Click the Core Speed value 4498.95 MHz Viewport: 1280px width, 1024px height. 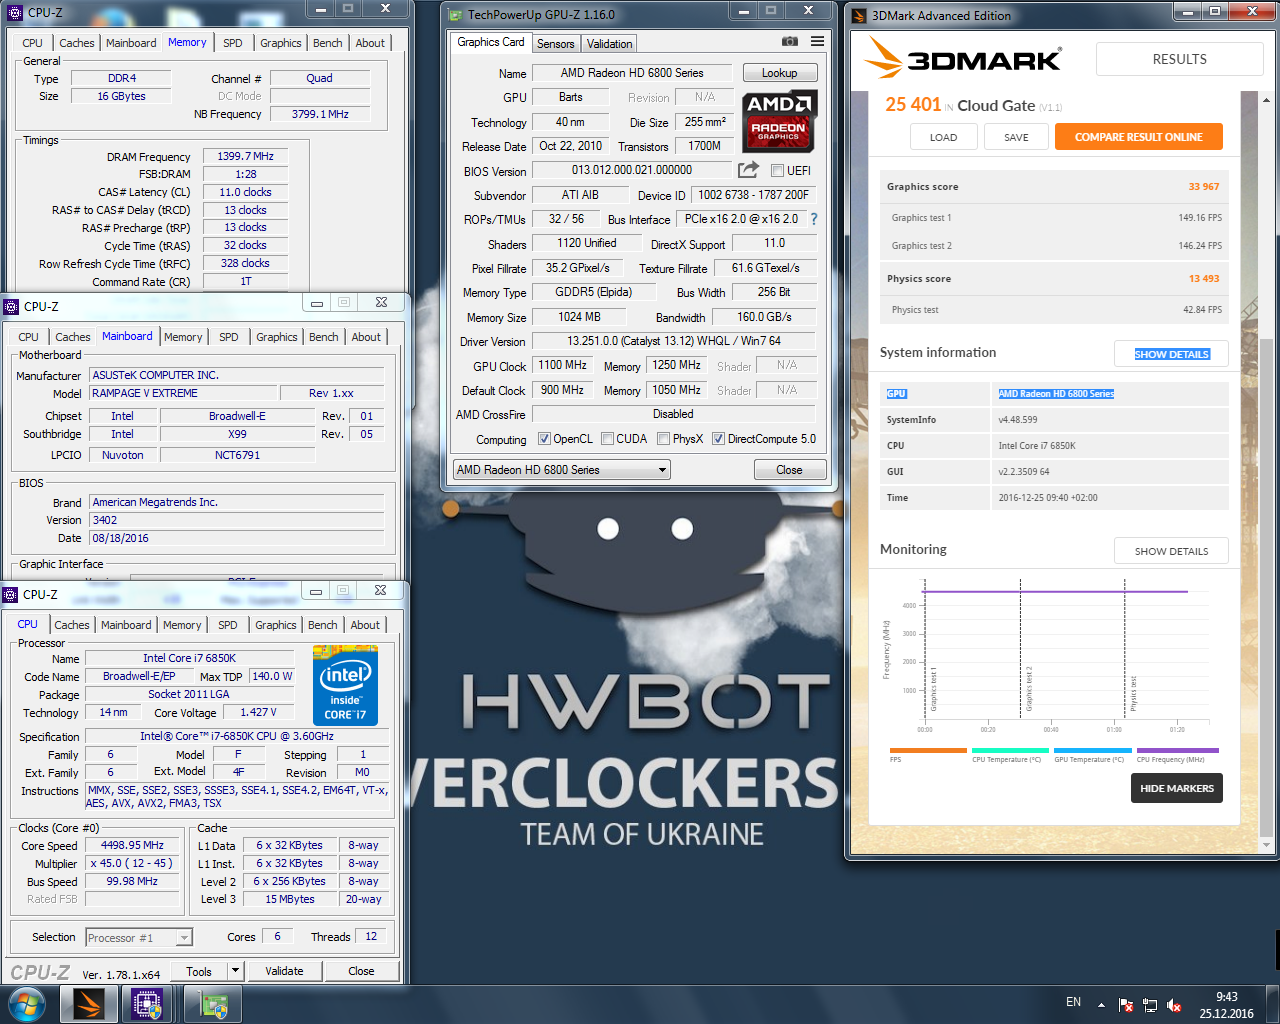point(132,846)
